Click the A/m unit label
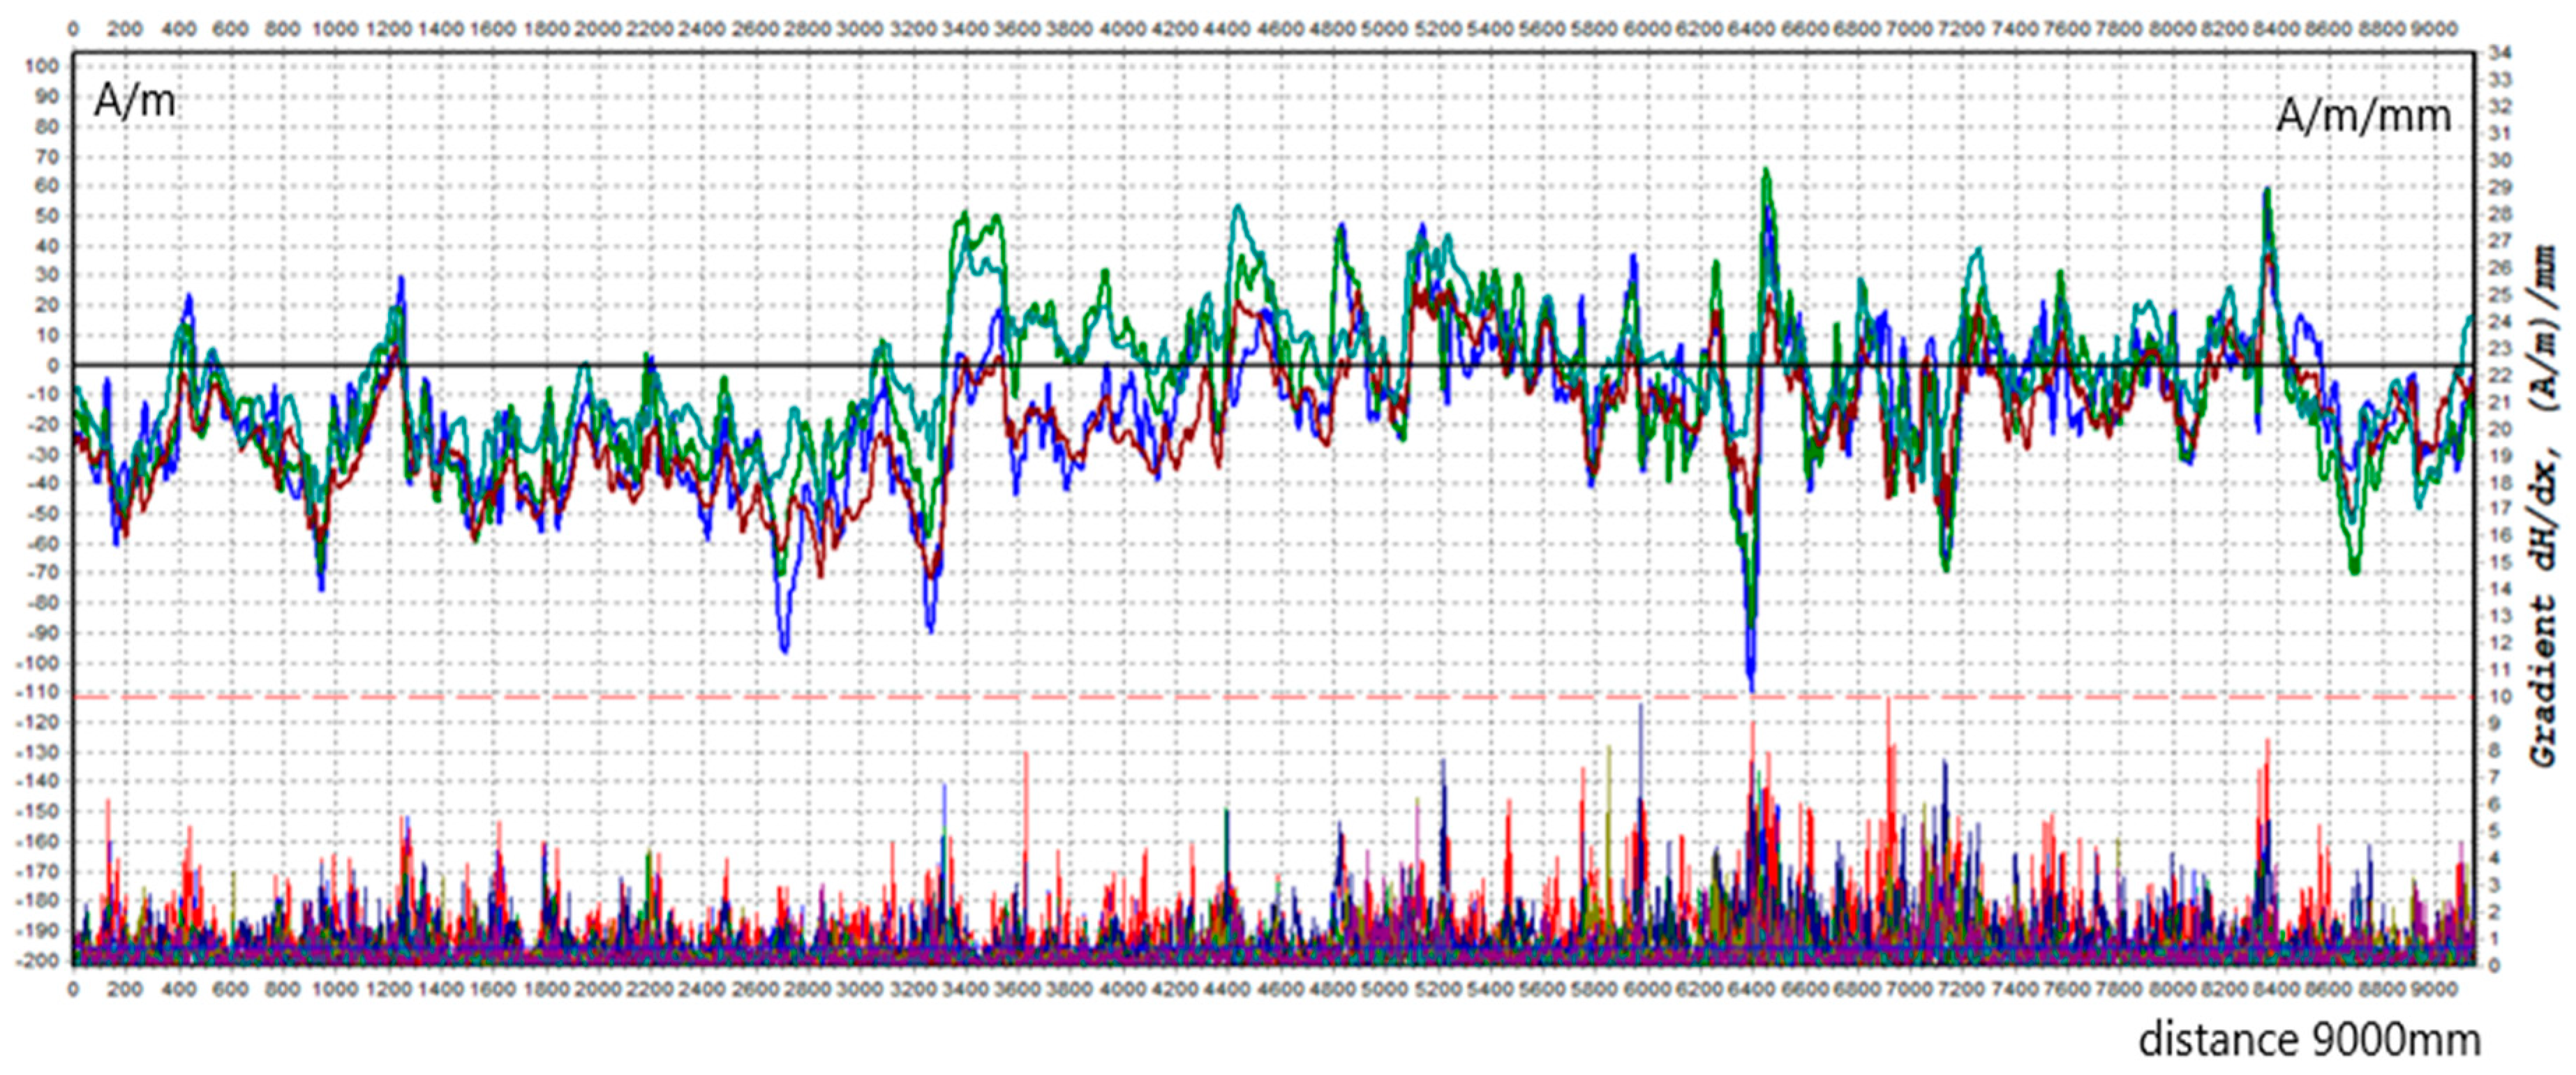The width and height of the screenshot is (2576, 1075). [x=134, y=101]
